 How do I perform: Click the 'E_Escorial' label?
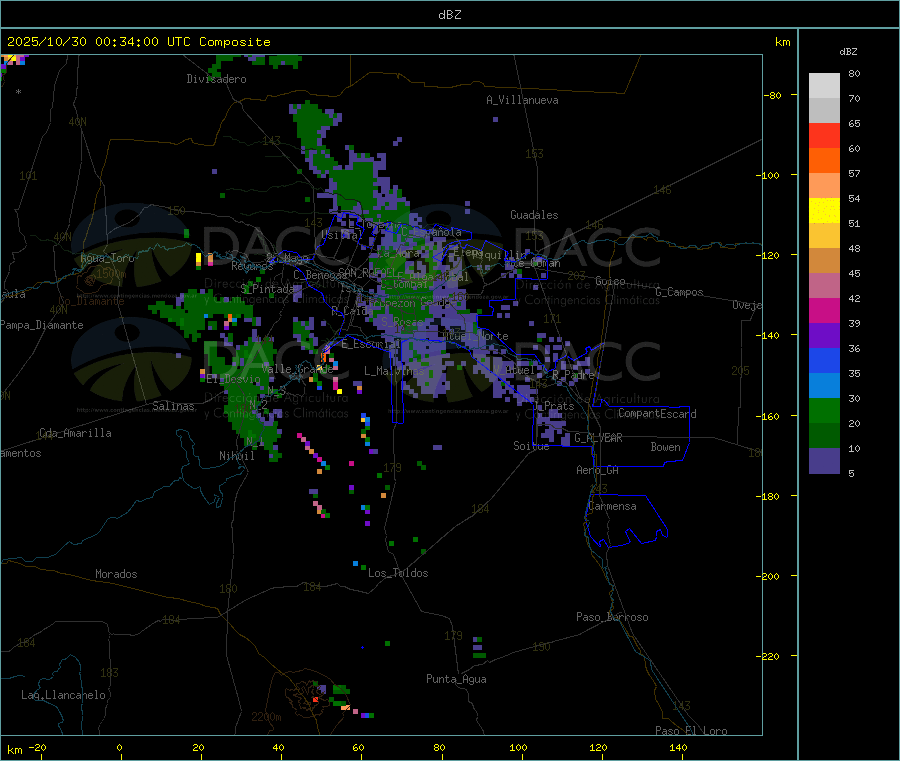point(371,344)
